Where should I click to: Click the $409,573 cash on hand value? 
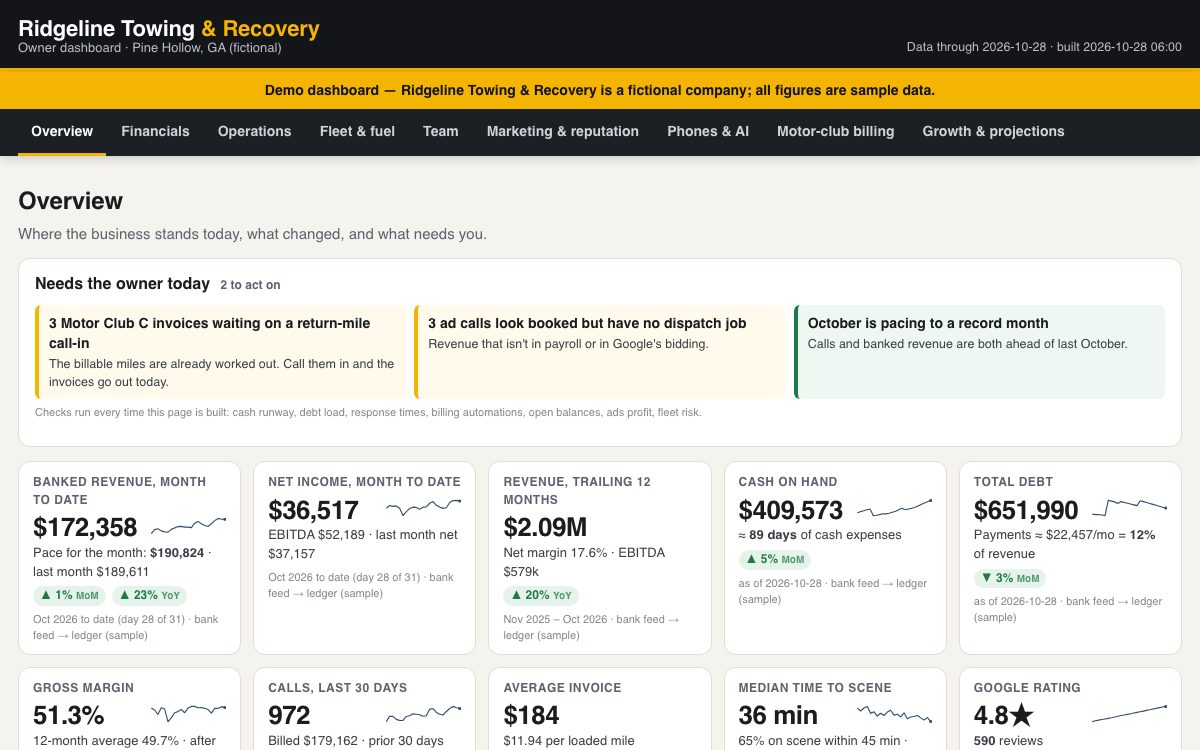point(791,510)
